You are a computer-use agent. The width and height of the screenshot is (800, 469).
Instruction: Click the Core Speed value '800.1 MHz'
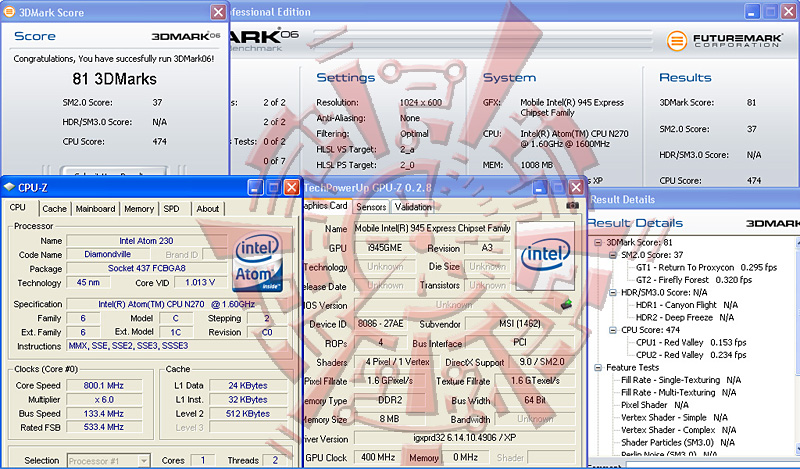(104, 385)
